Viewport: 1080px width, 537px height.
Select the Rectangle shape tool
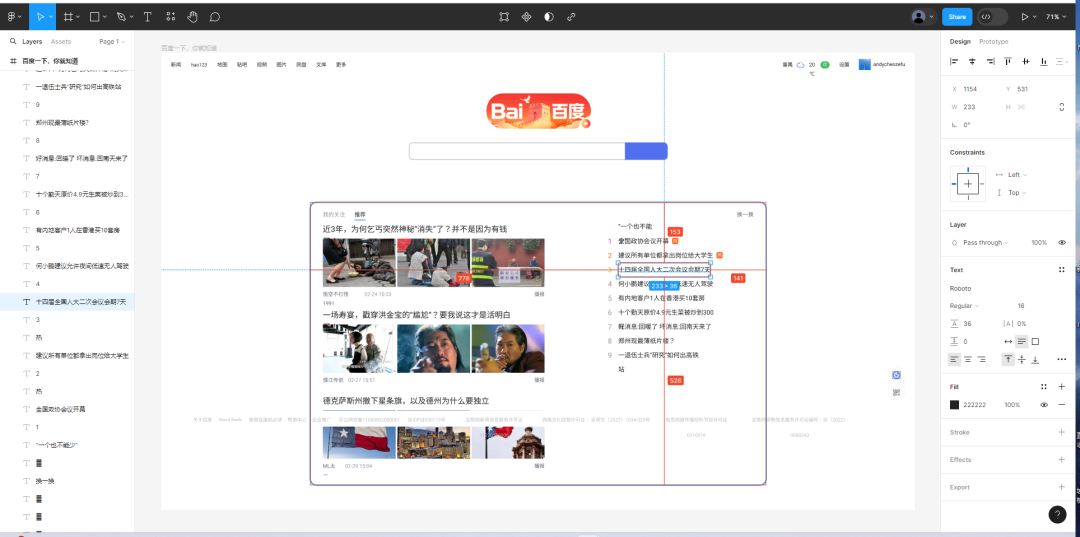(95, 17)
